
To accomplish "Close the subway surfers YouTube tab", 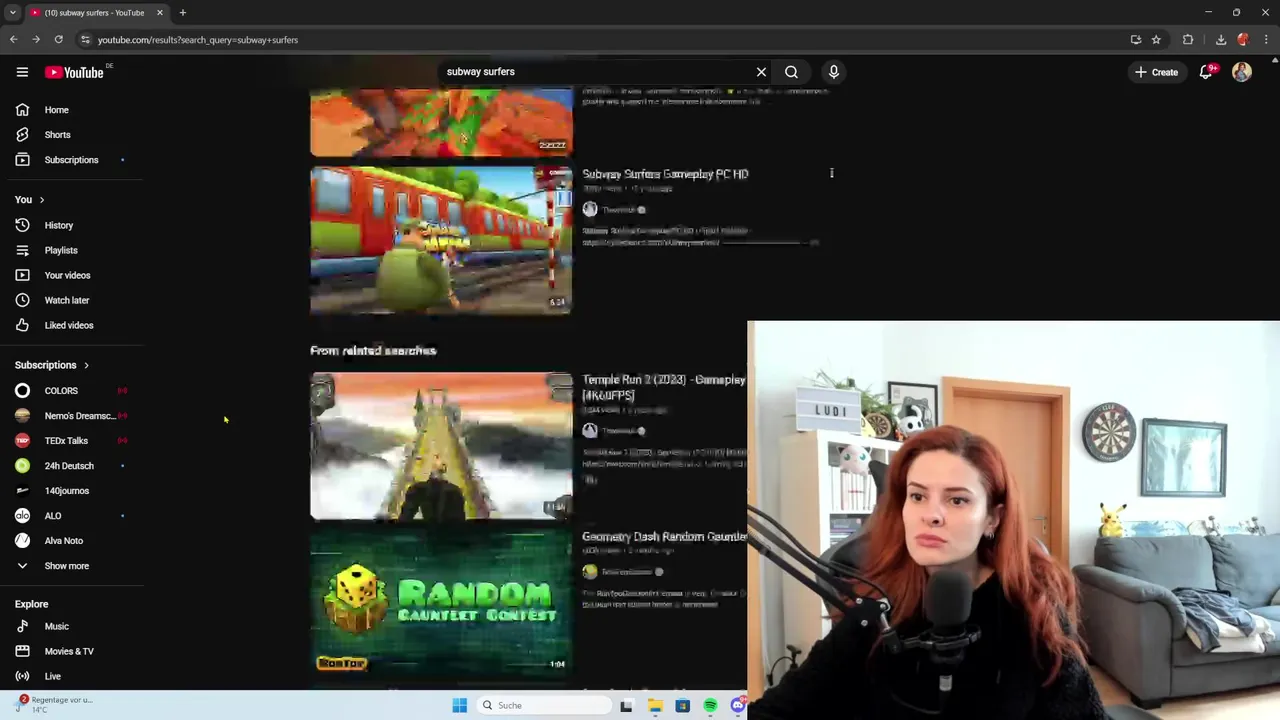I will tap(159, 13).
